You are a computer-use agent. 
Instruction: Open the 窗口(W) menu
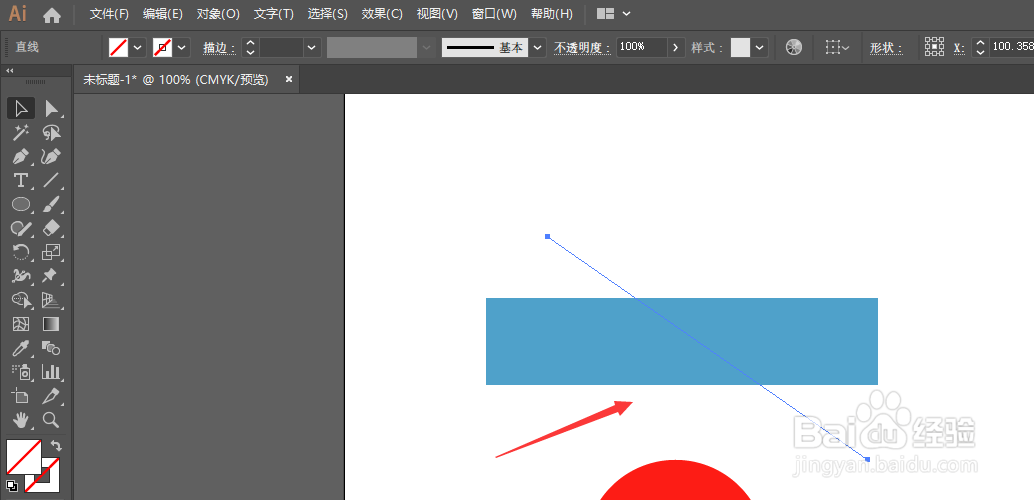pos(495,14)
